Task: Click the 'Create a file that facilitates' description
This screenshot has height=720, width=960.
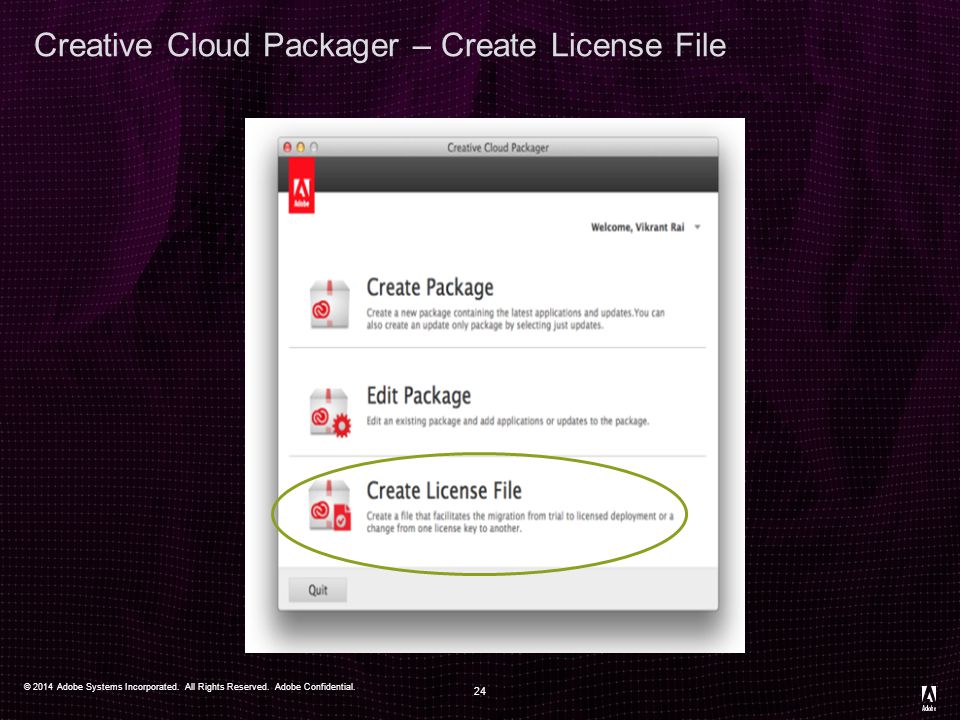Action: tap(520, 522)
